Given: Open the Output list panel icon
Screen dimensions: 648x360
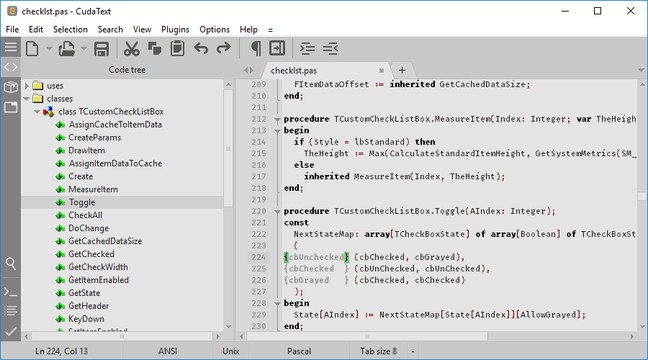Looking at the screenshot, I should pyautogui.click(x=11, y=310).
